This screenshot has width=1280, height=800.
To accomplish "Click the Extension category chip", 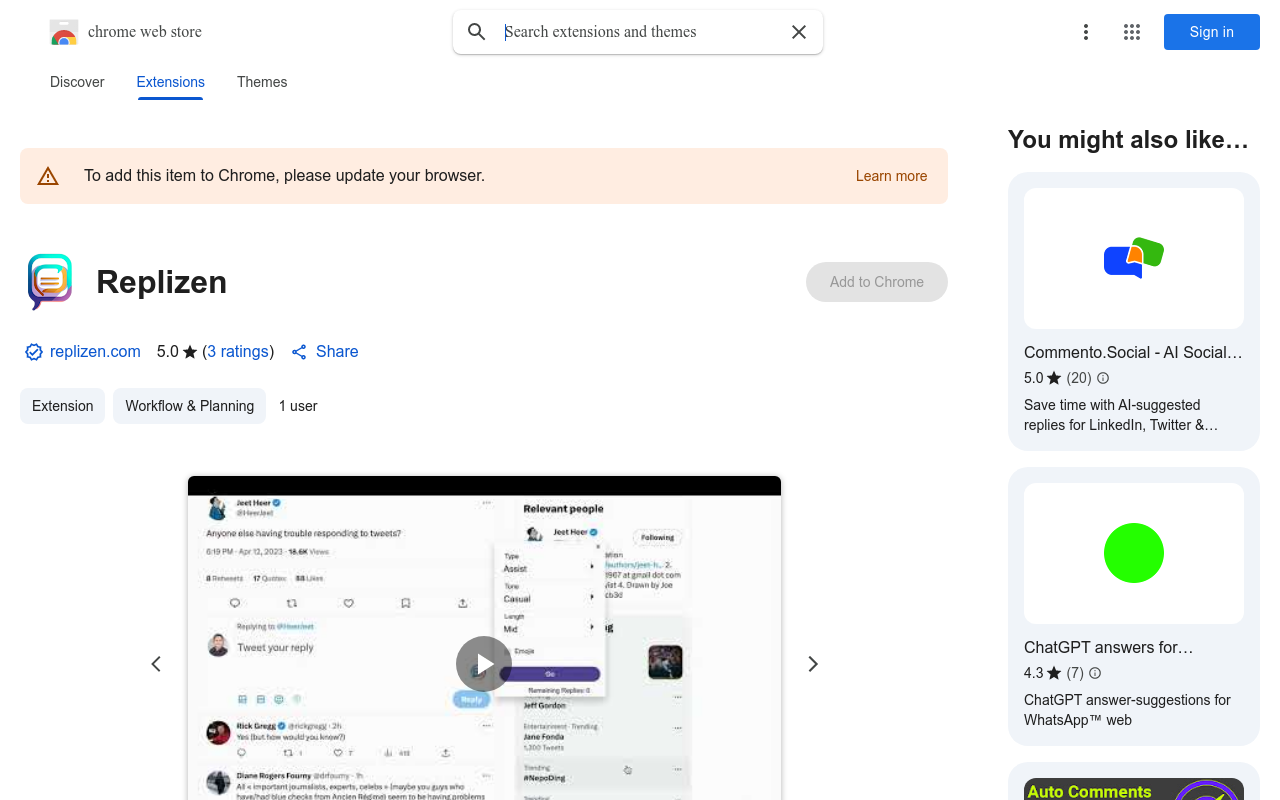I will [62, 406].
